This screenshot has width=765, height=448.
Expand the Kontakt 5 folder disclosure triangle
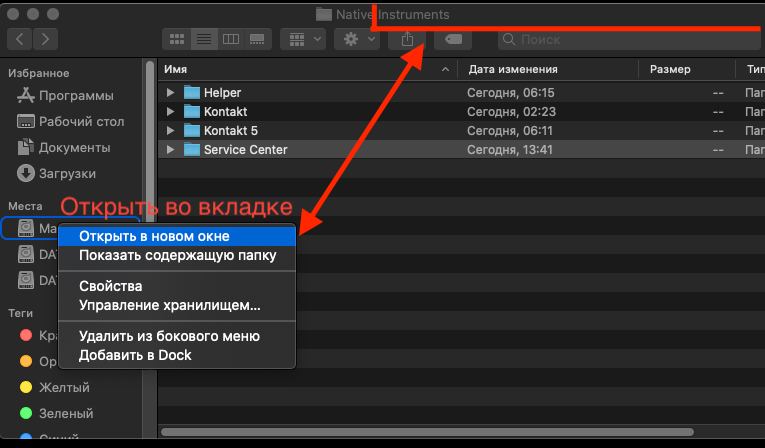[x=170, y=130]
